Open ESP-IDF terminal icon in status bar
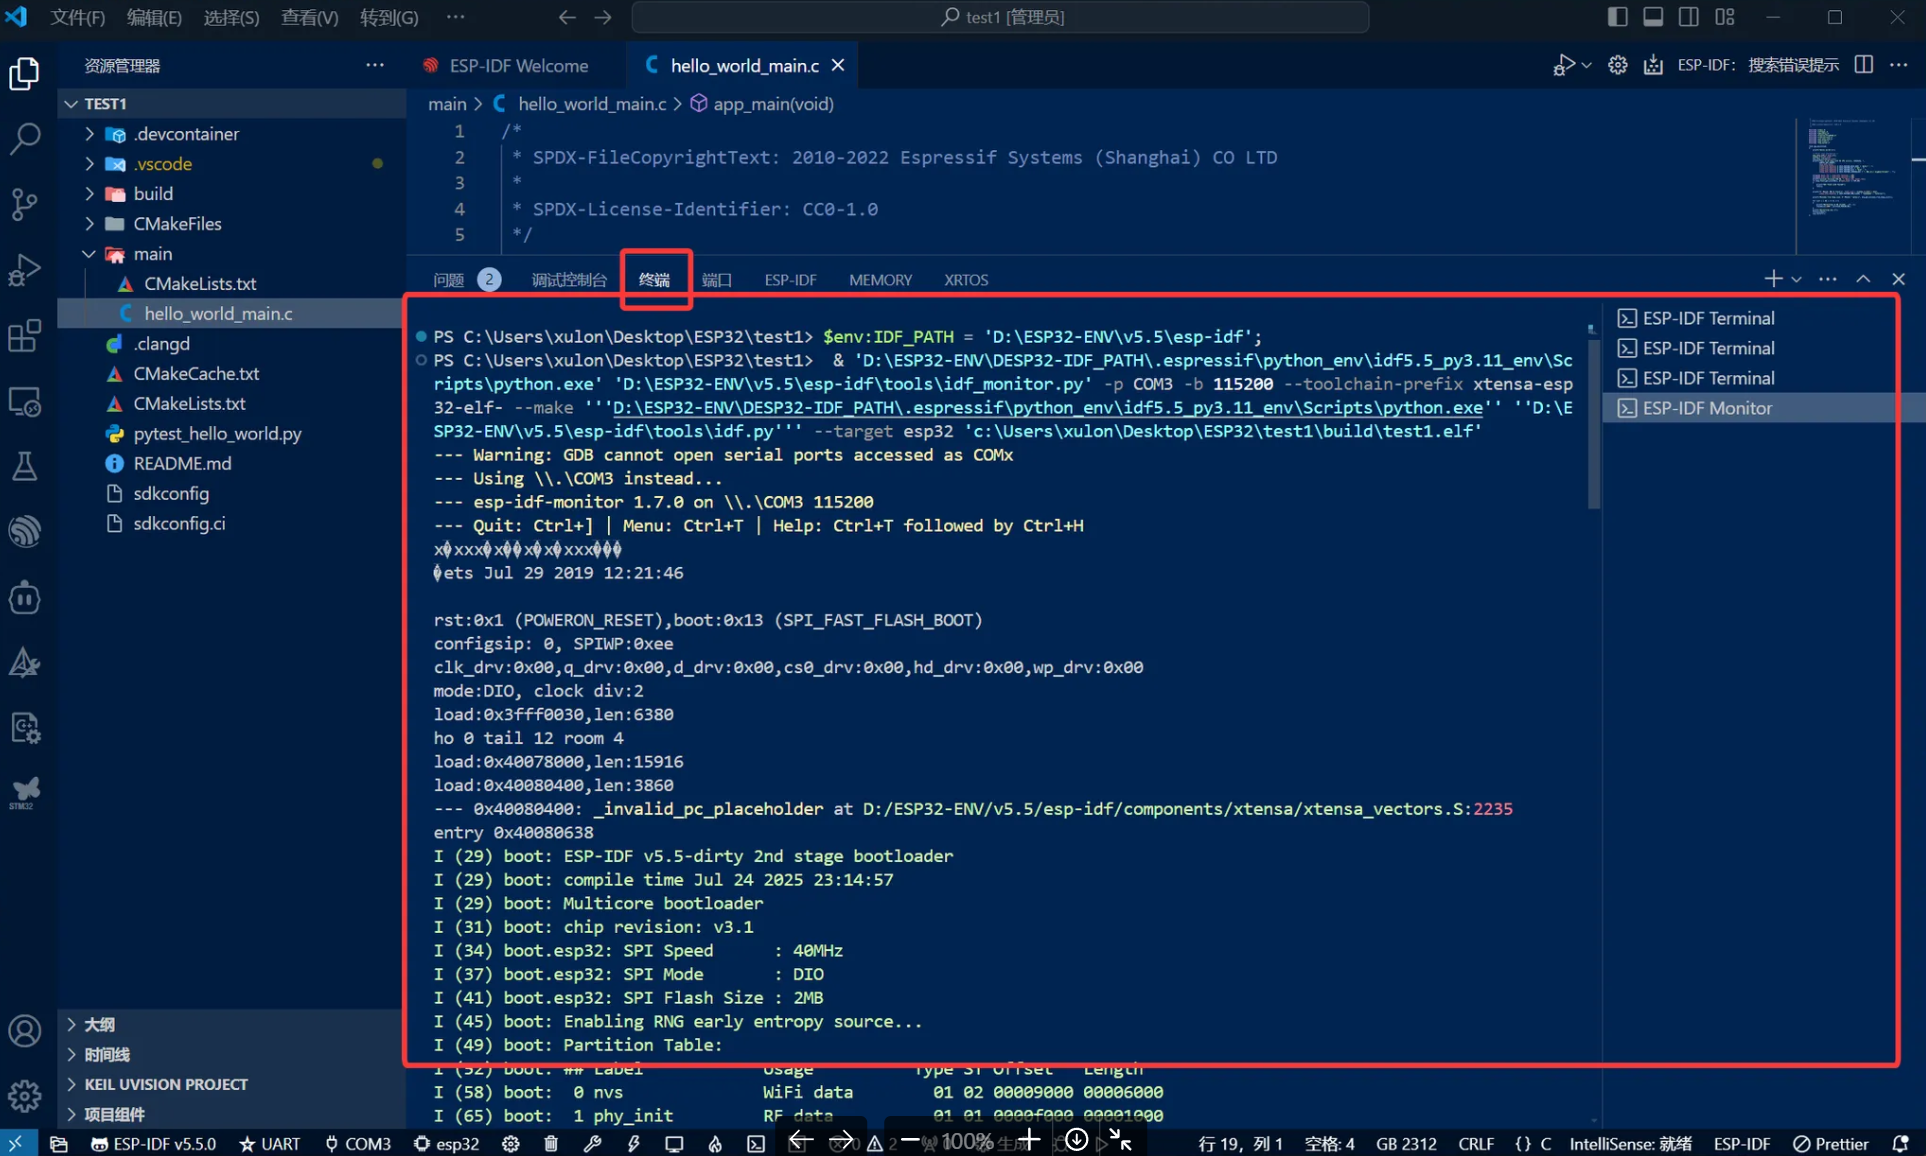This screenshot has width=1926, height=1156. tap(756, 1143)
